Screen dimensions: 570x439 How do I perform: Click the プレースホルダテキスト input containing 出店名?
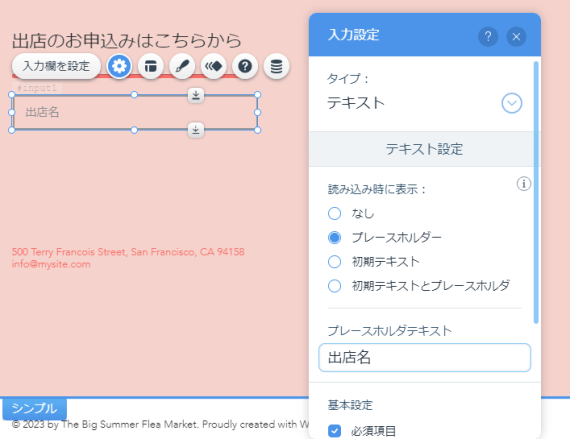coord(425,358)
